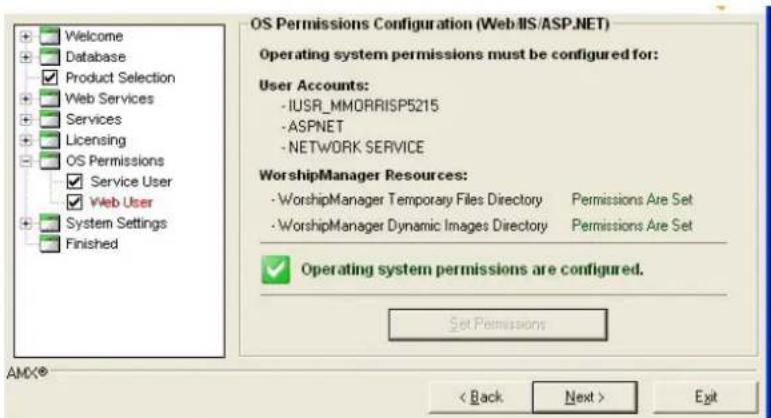Click Temporary Files 'Permissions Are Set' status
The height and width of the screenshot is (418, 771).
[632, 200]
